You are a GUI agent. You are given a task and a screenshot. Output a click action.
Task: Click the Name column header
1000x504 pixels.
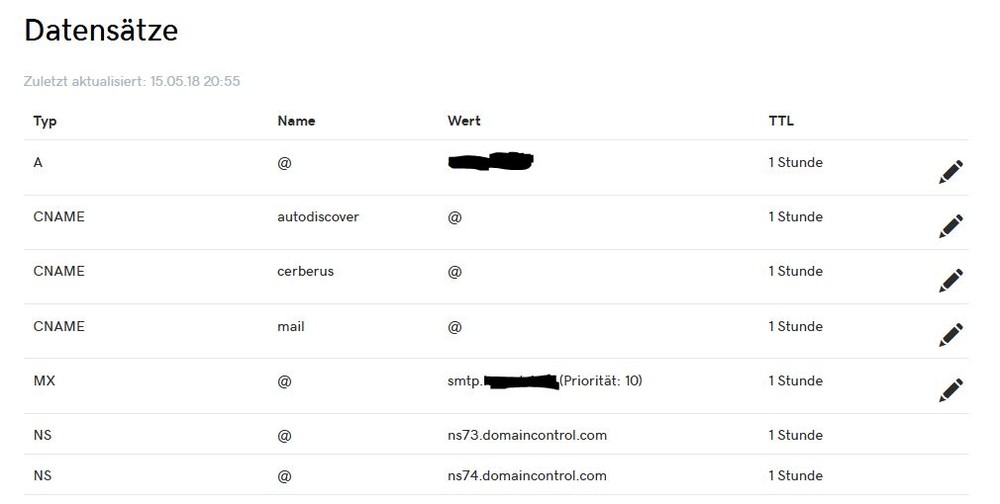coord(296,121)
